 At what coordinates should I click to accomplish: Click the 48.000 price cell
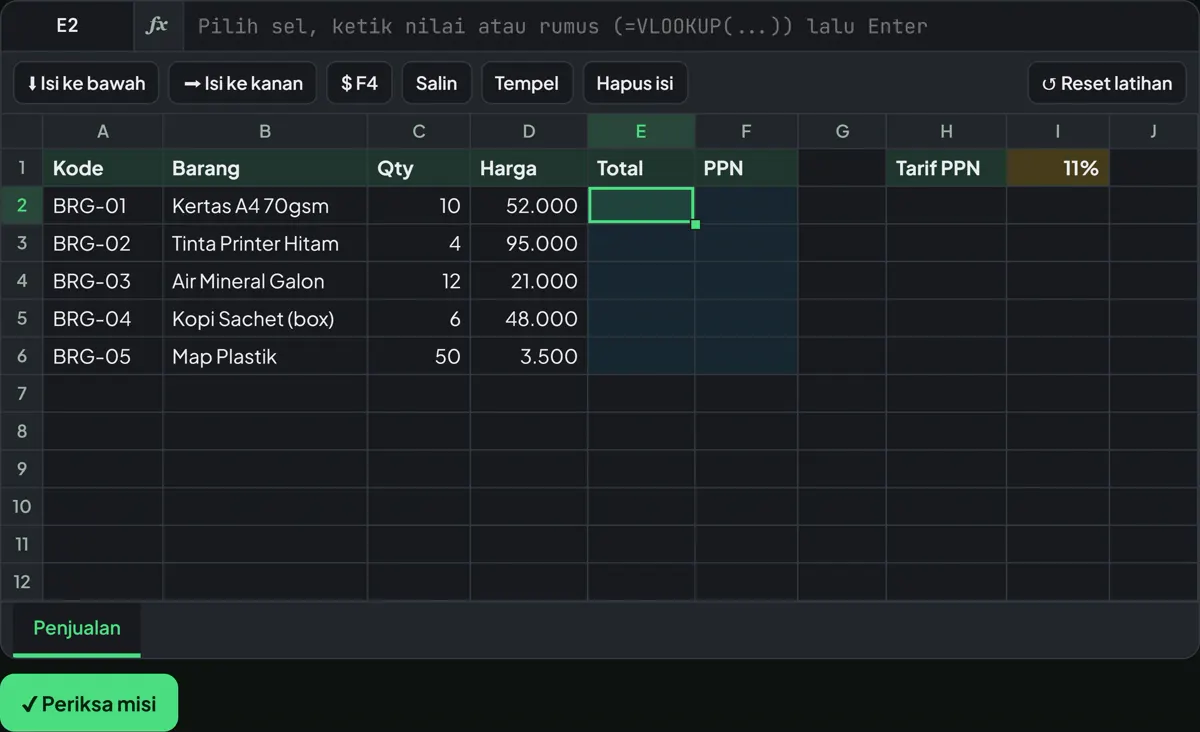pyautogui.click(x=529, y=319)
